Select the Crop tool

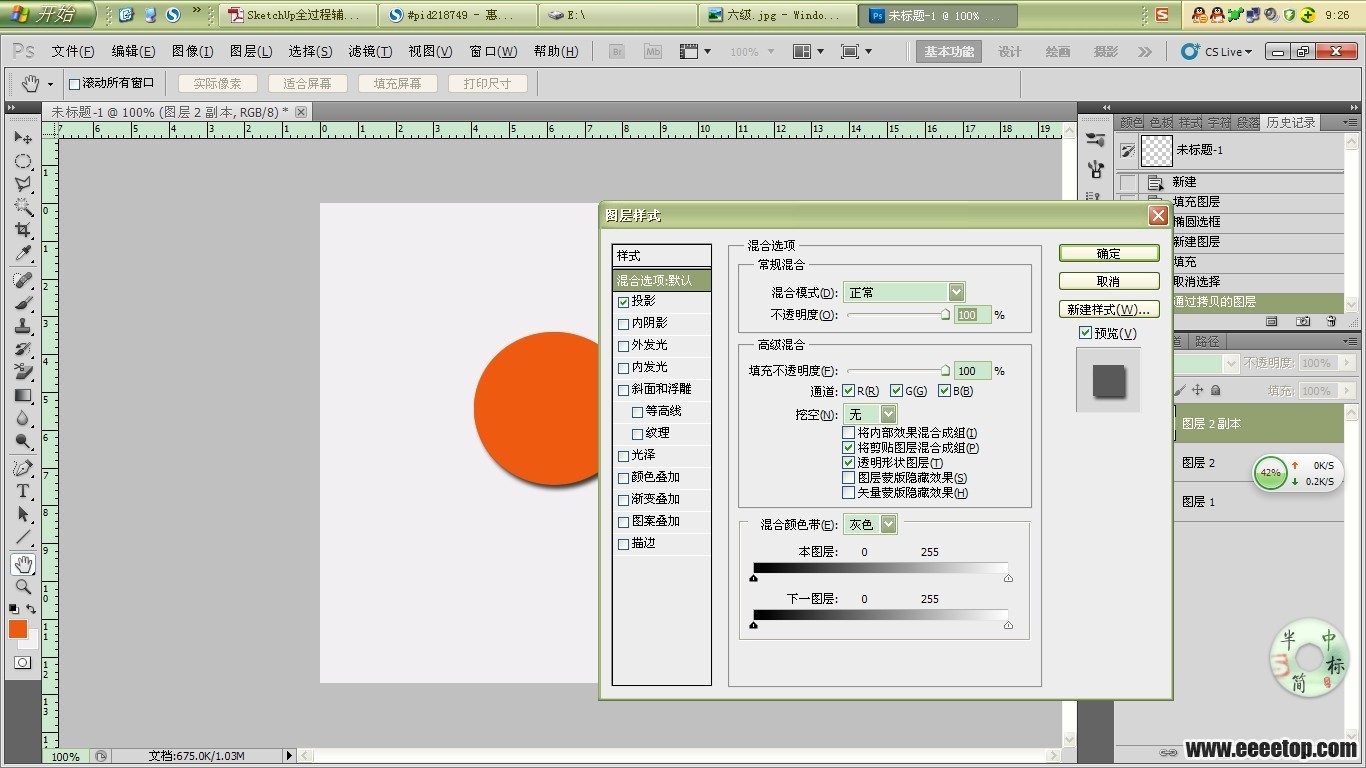click(x=22, y=230)
